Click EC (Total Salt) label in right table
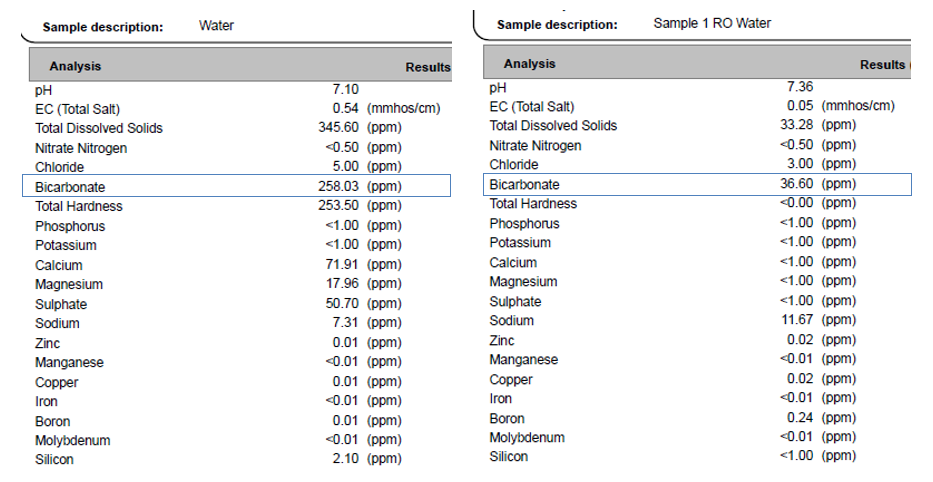This screenshot has width=933, height=482. pyautogui.click(x=531, y=107)
